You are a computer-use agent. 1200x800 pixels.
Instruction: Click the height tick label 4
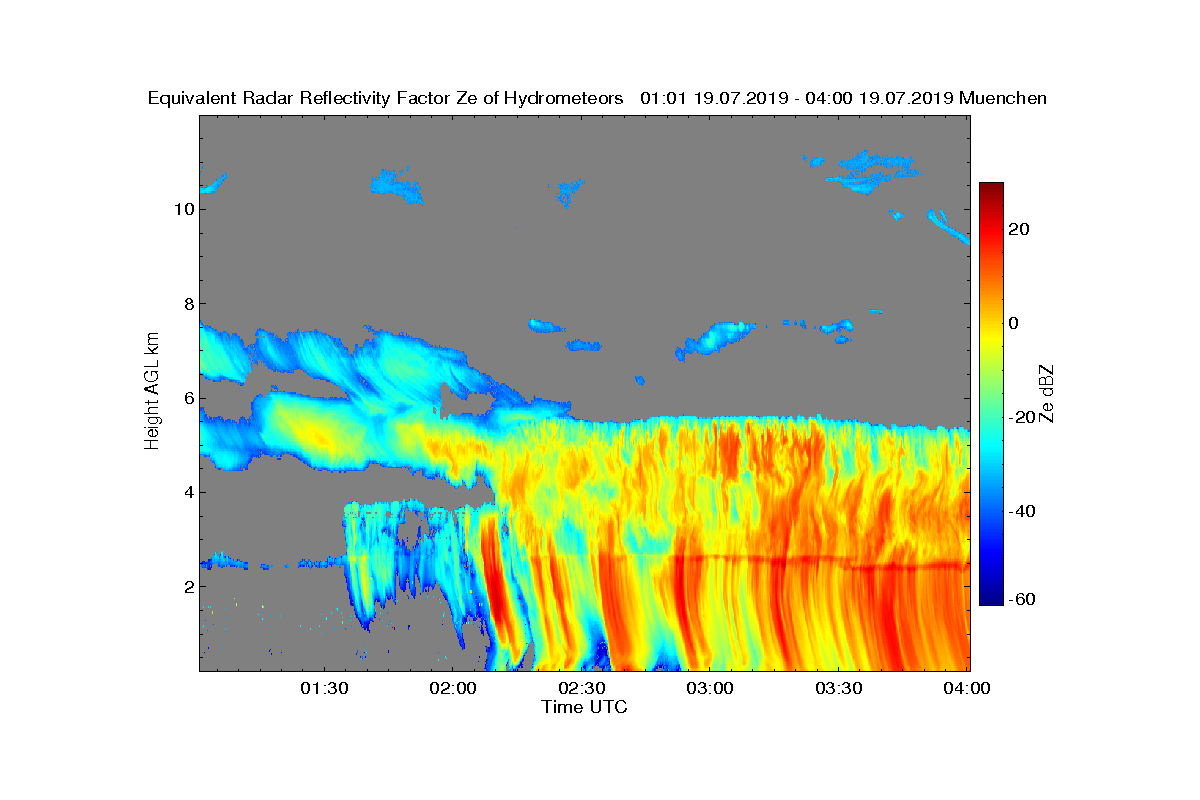(188, 492)
